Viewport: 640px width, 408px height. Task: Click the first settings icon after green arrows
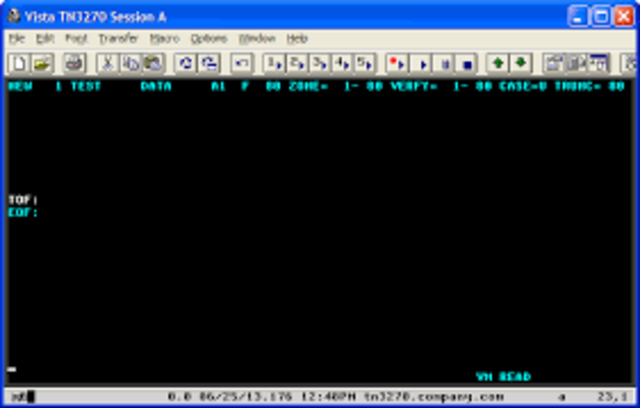[553, 63]
